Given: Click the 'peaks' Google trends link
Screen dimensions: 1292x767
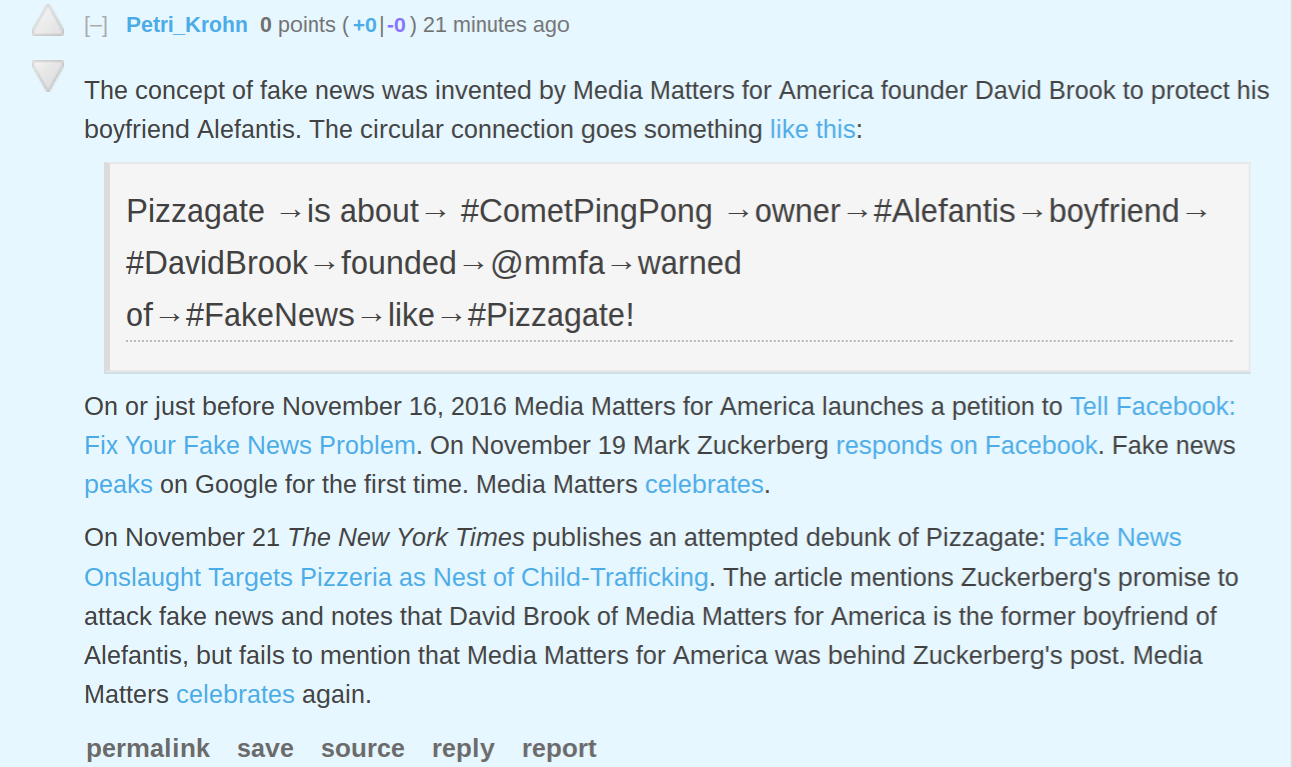Looking at the screenshot, I should coord(118,485).
